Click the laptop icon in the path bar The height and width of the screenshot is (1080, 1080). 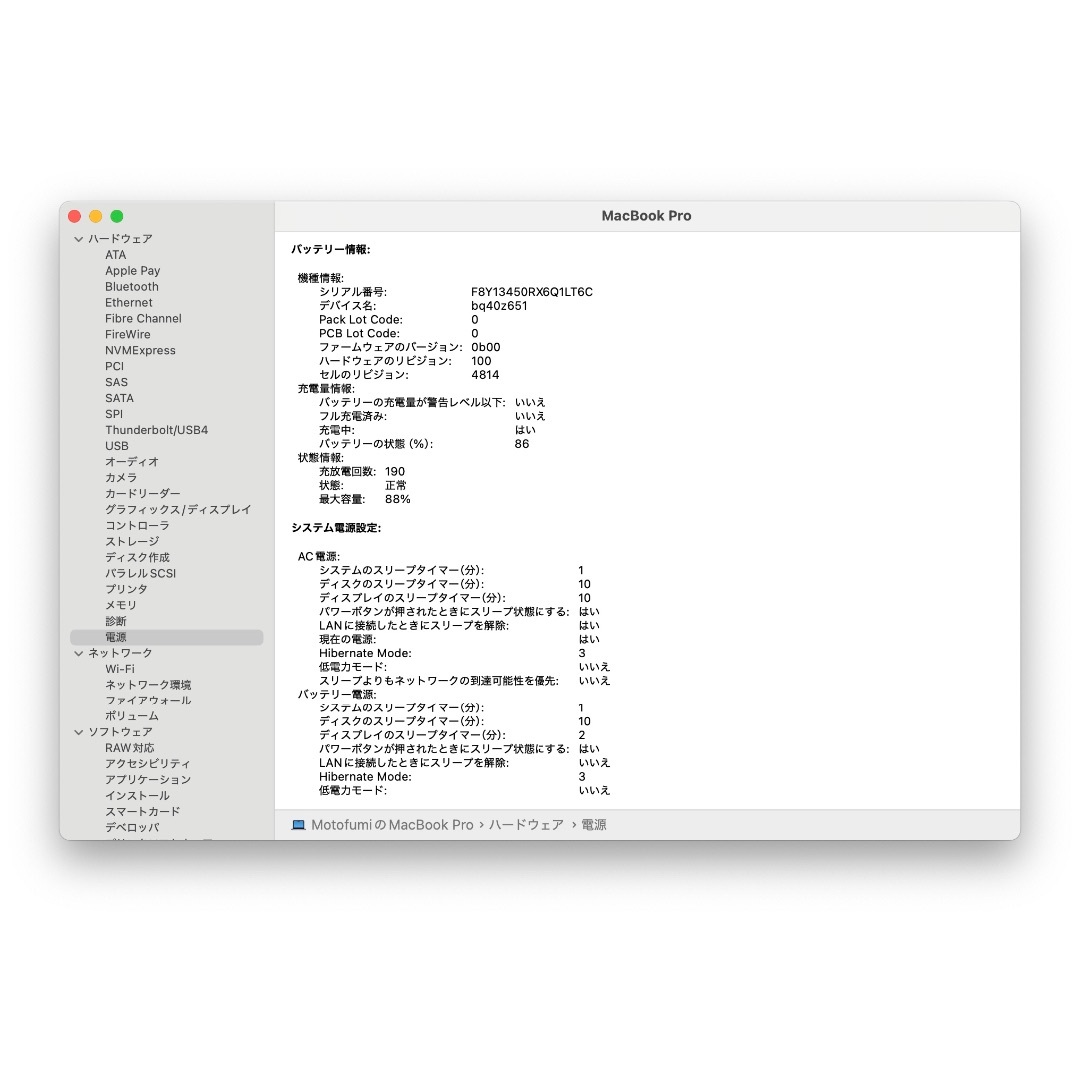click(298, 825)
